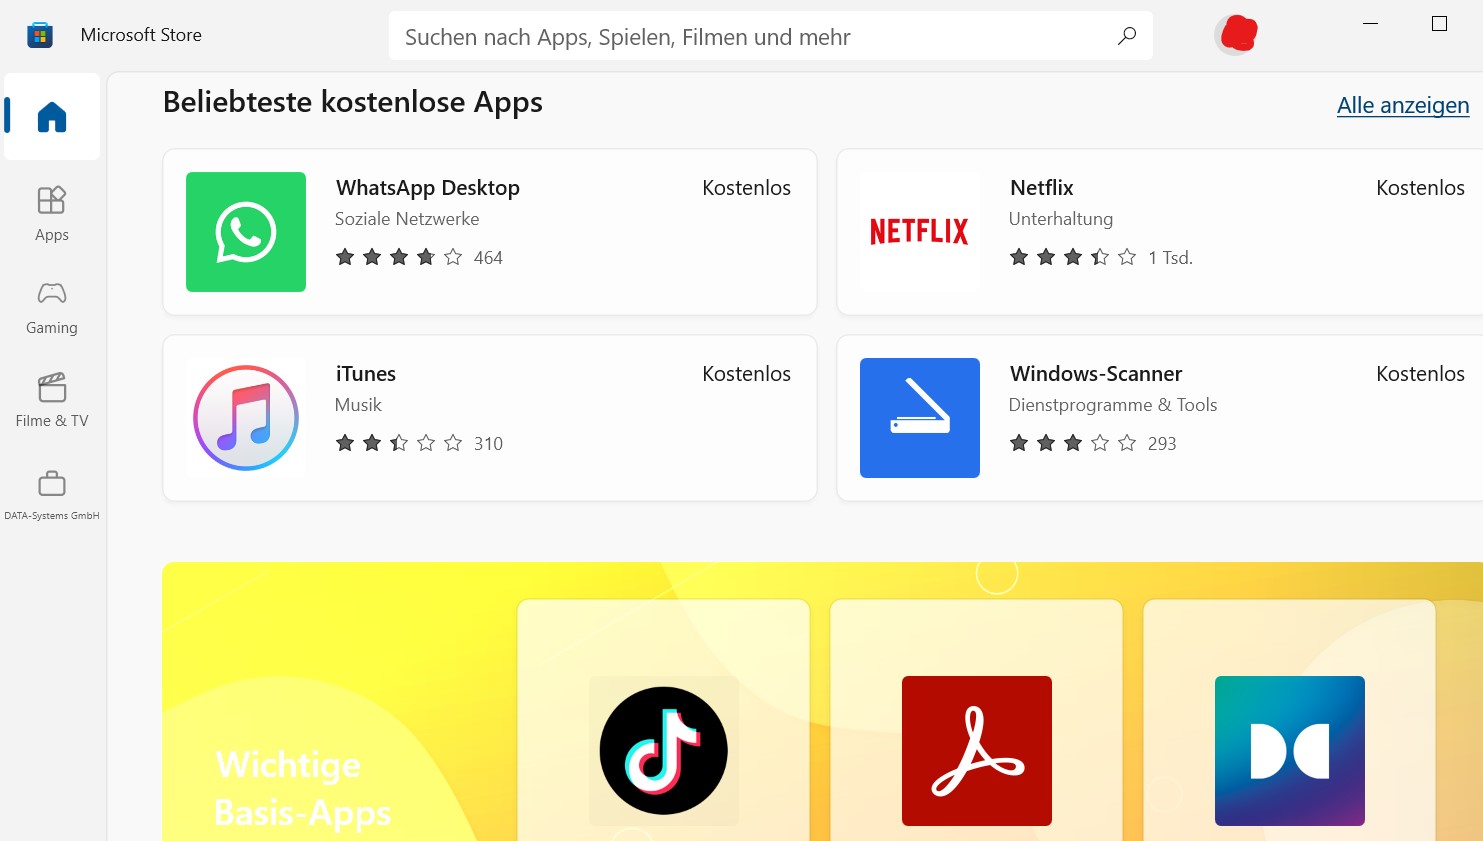This screenshot has height=841, width=1483.
Task: Open the WhatsApp Desktop app icon
Action: click(x=246, y=232)
